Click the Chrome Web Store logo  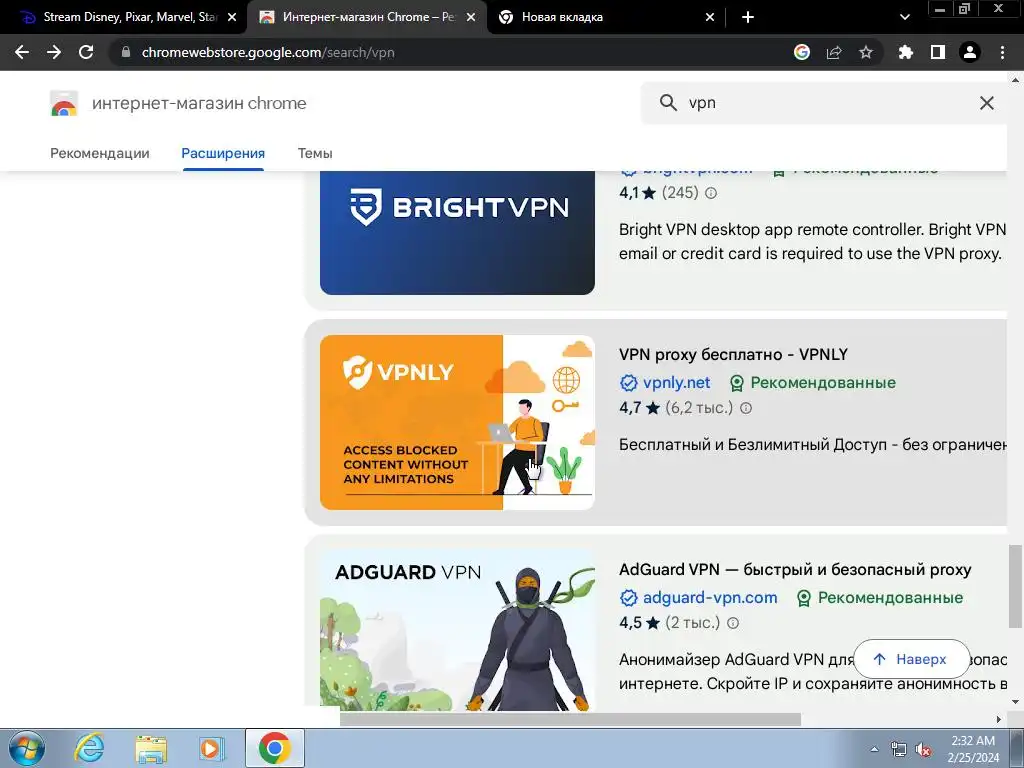(64, 103)
